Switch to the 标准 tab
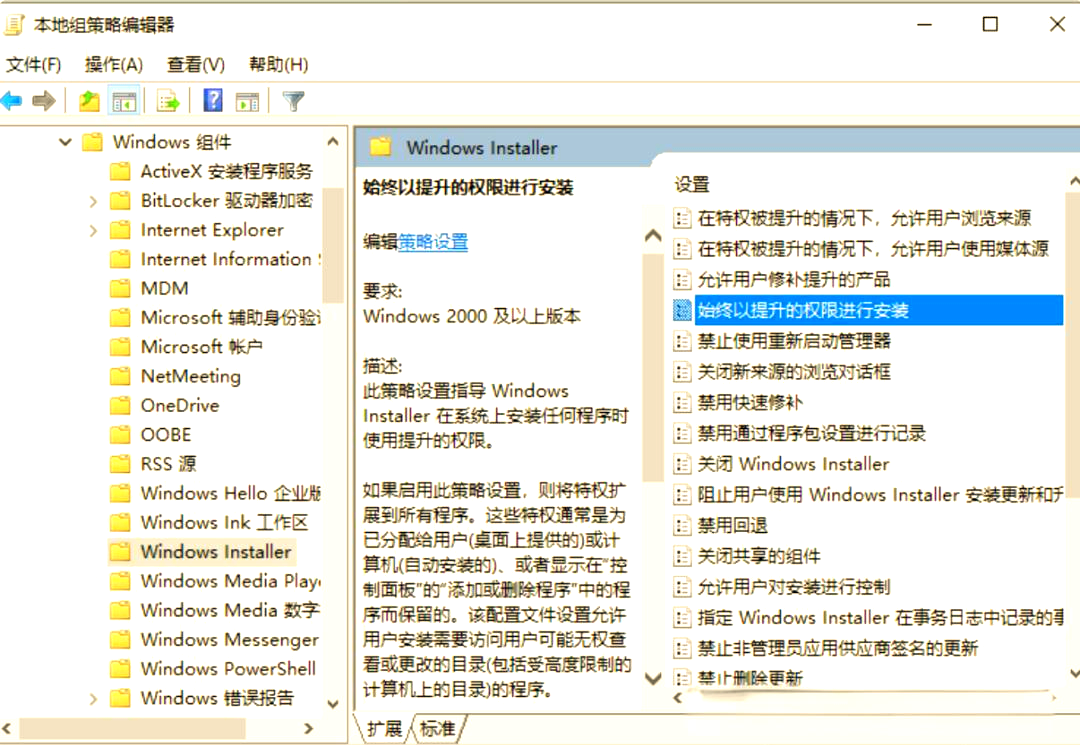Image resolution: width=1080 pixels, height=745 pixels. (x=438, y=729)
